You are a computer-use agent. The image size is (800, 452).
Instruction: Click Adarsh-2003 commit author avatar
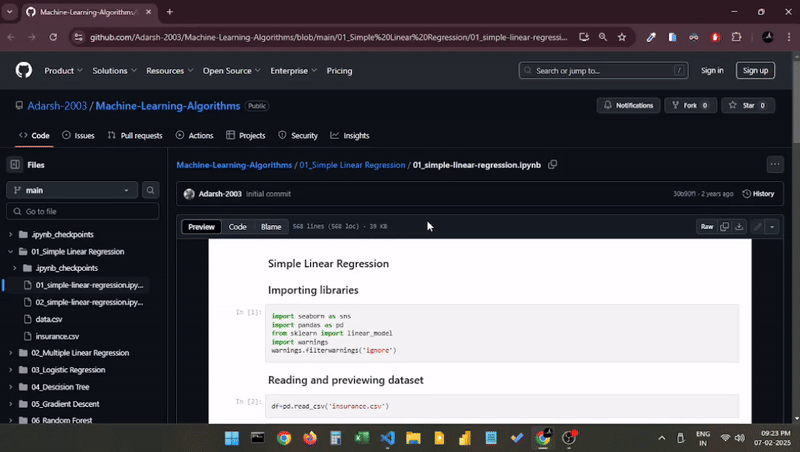coord(189,194)
